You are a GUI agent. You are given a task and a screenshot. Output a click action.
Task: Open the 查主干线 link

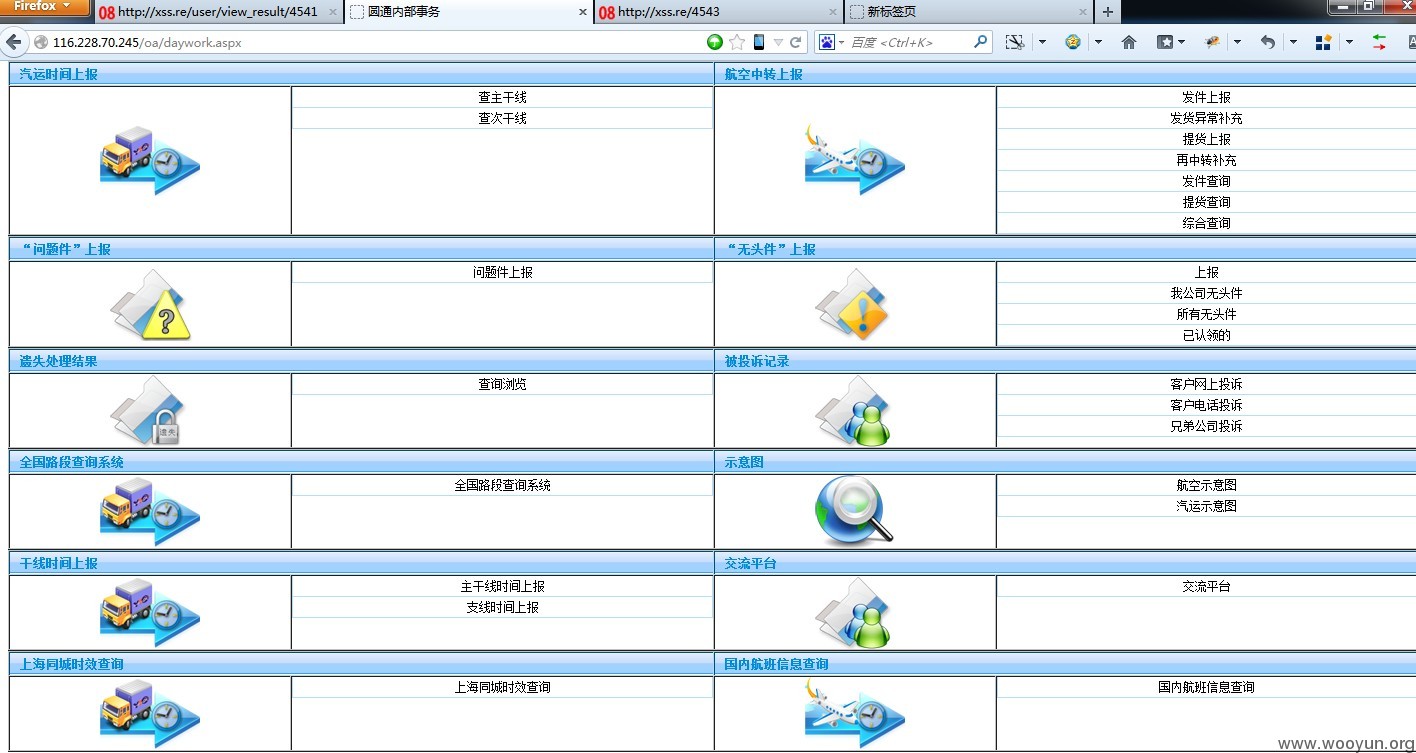[502, 97]
